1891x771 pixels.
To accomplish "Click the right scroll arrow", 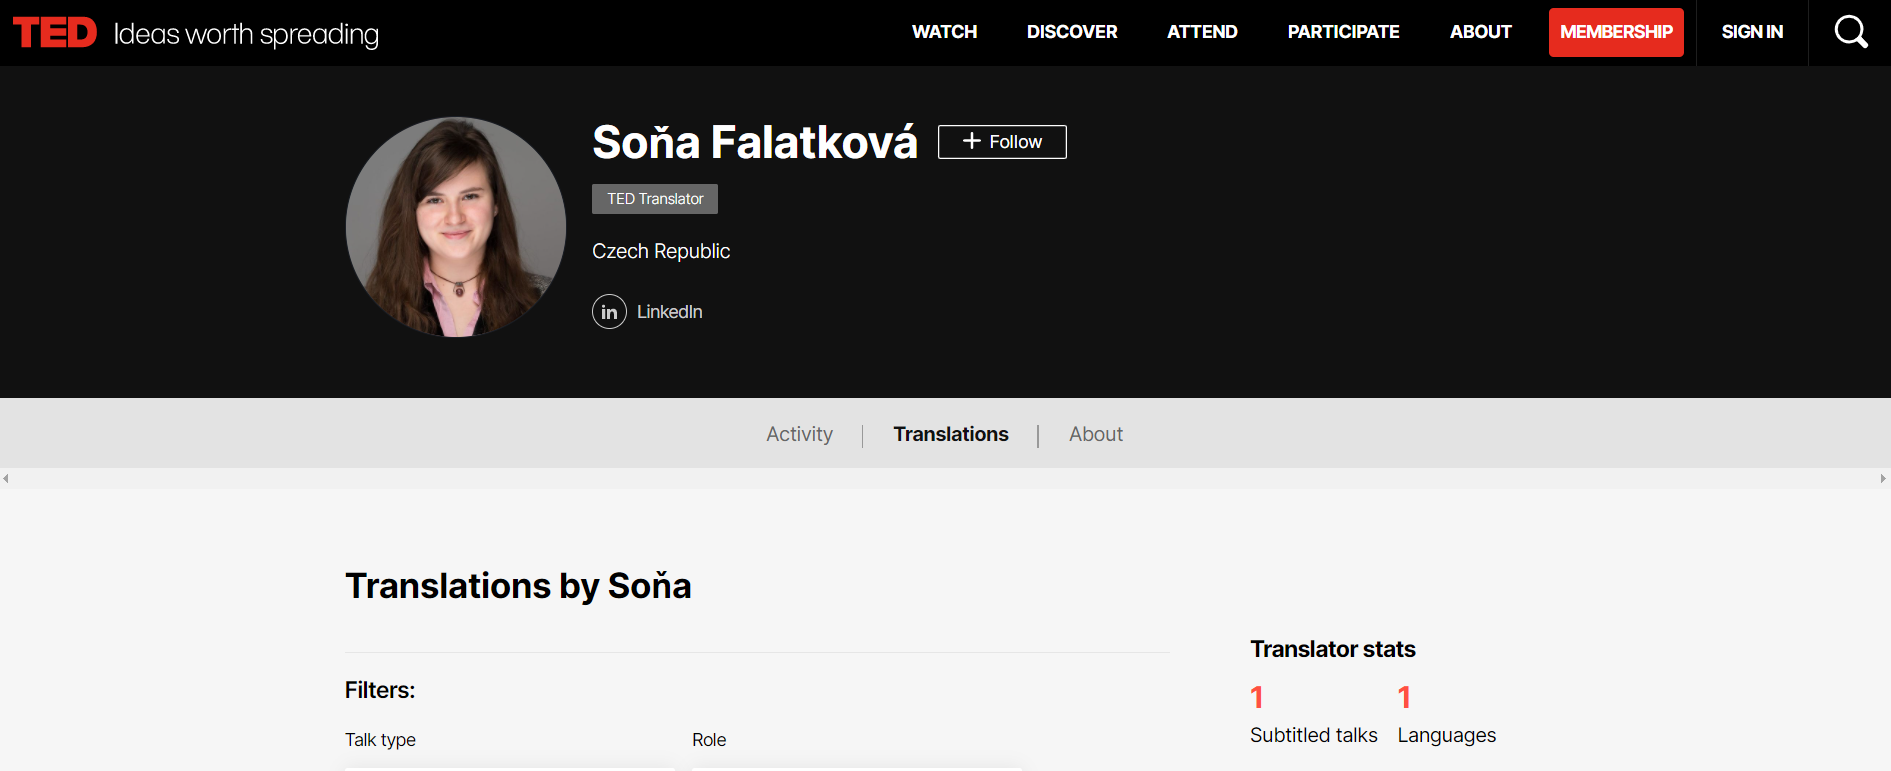I will (x=1883, y=479).
